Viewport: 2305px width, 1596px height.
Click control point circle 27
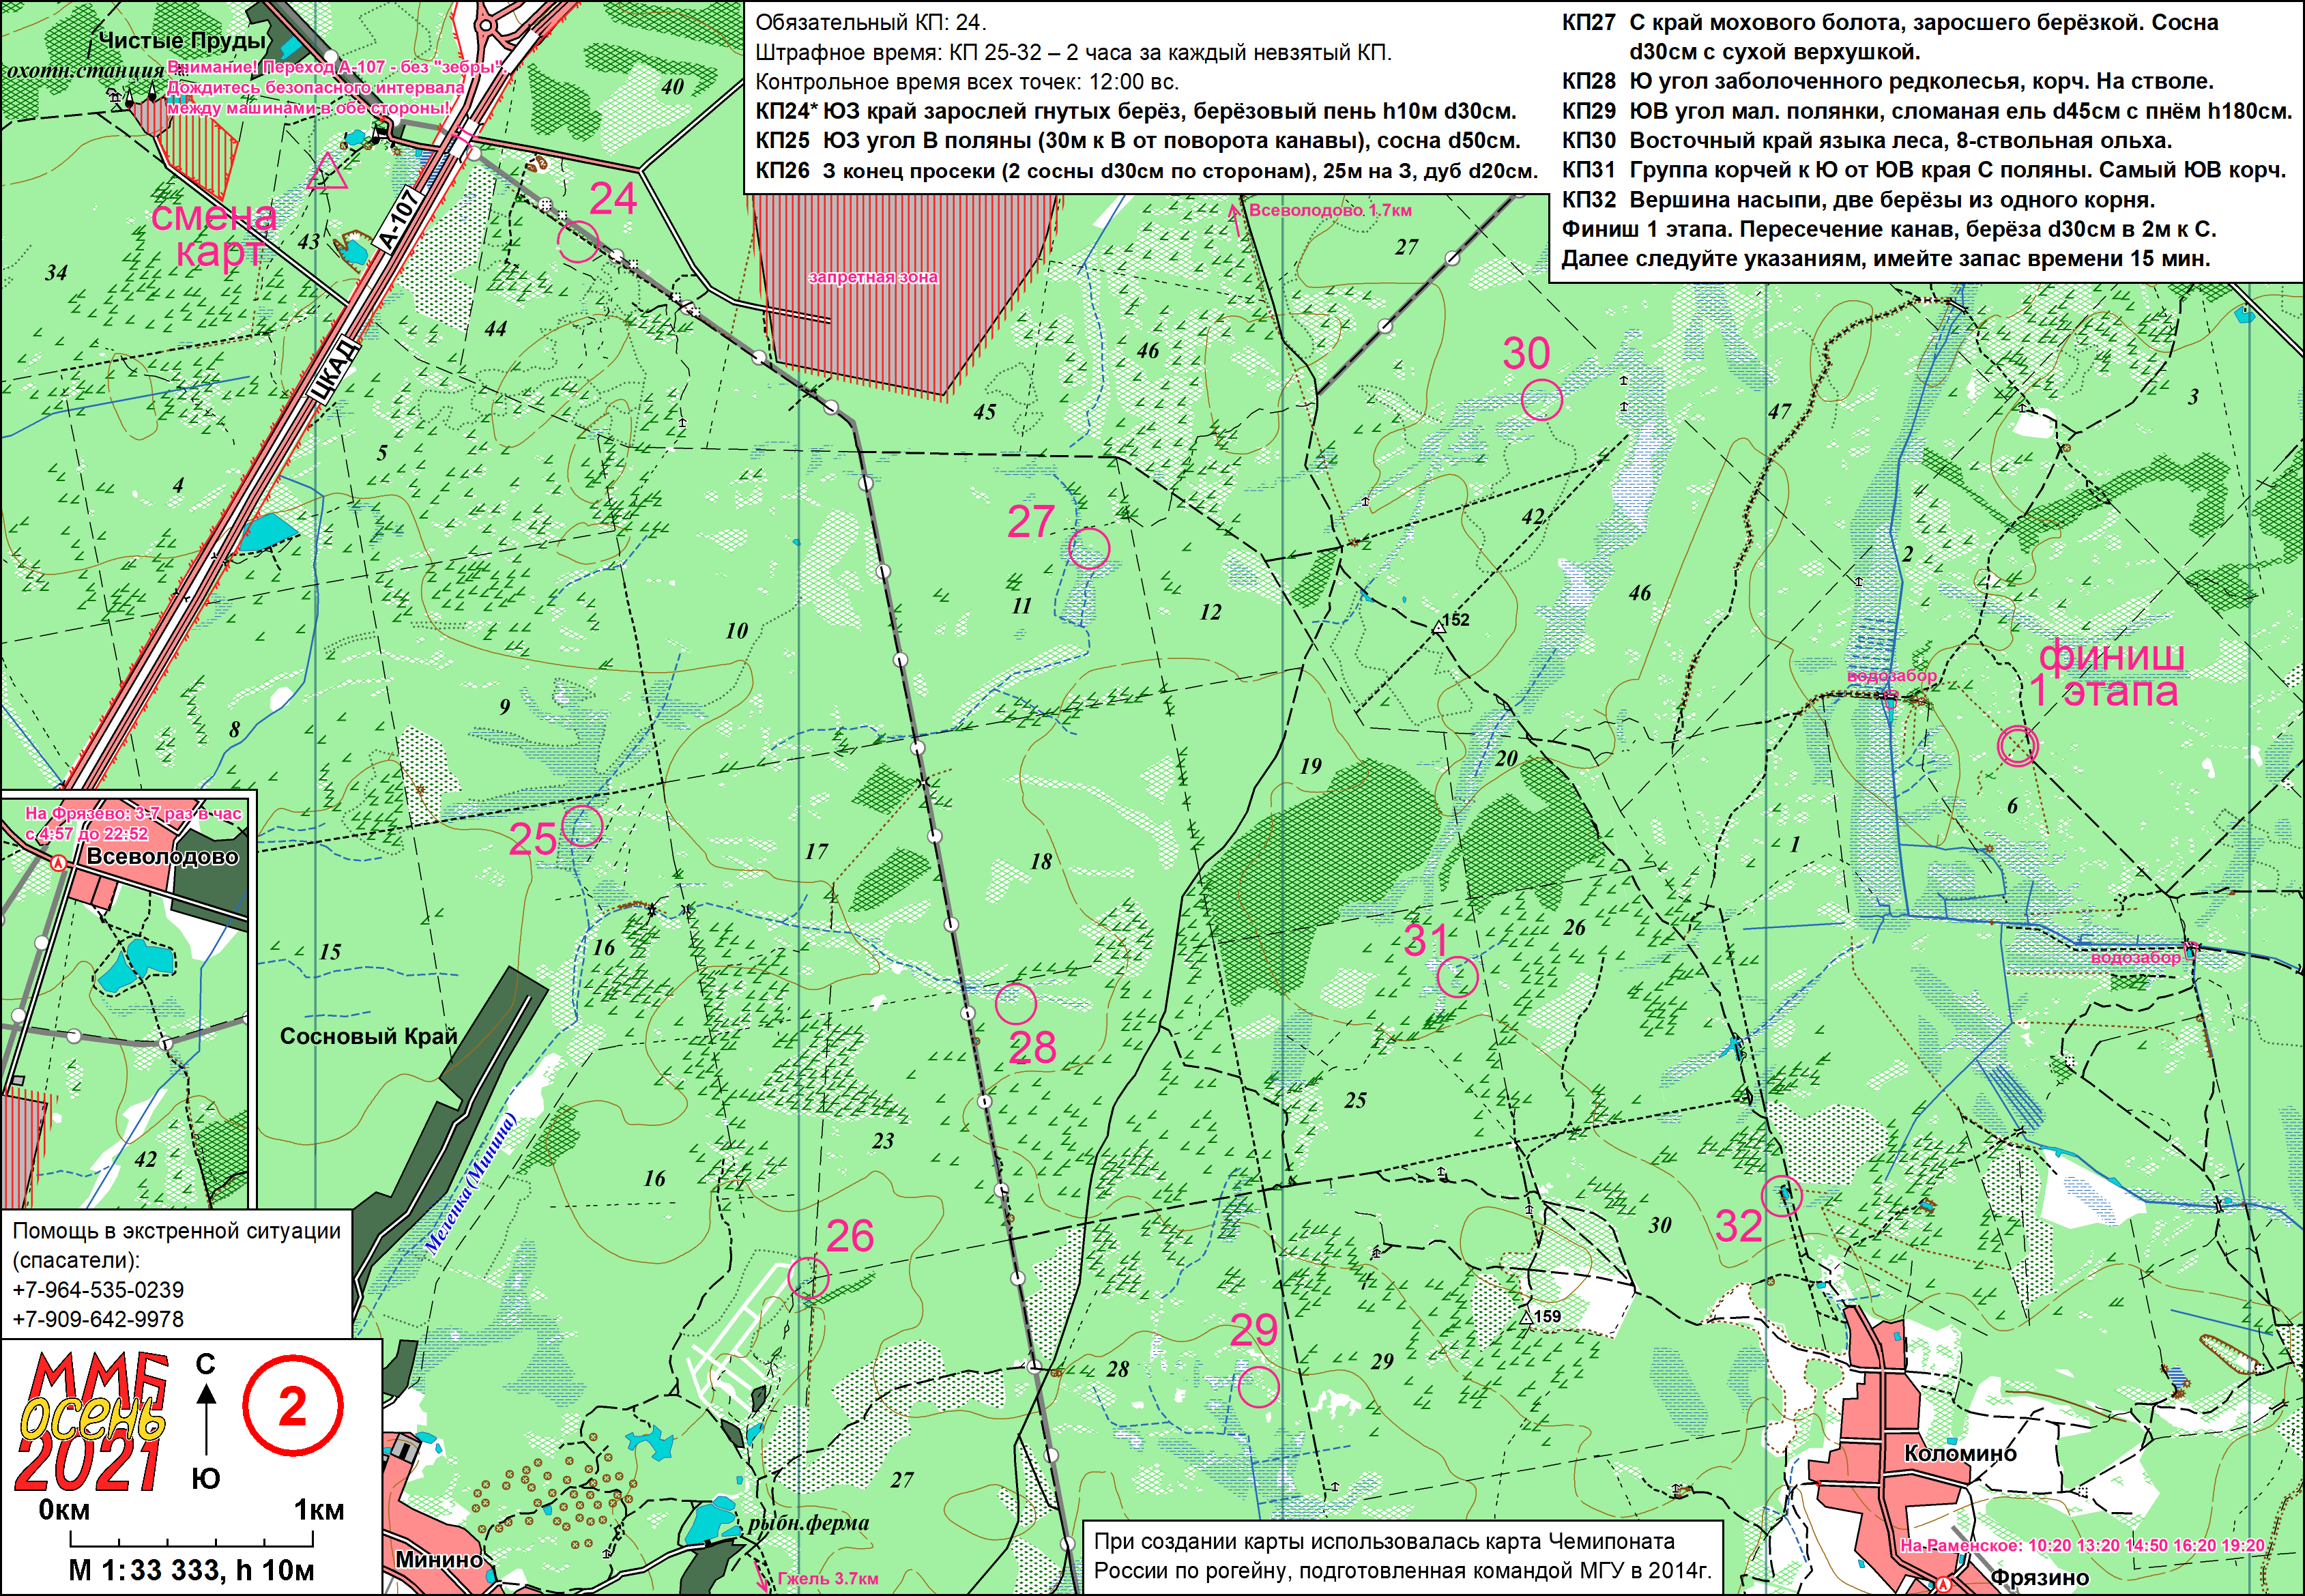(x=1089, y=548)
